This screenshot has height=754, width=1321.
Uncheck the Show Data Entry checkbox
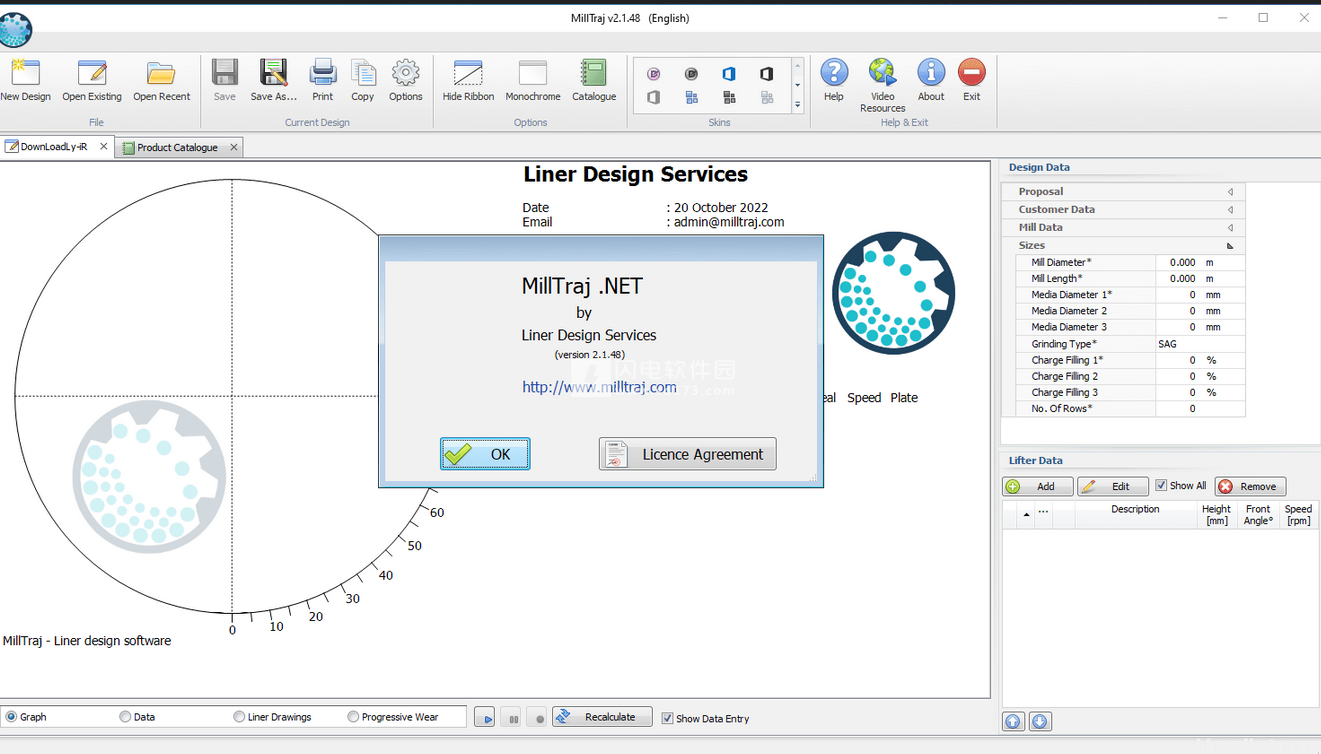[x=667, y=718]
